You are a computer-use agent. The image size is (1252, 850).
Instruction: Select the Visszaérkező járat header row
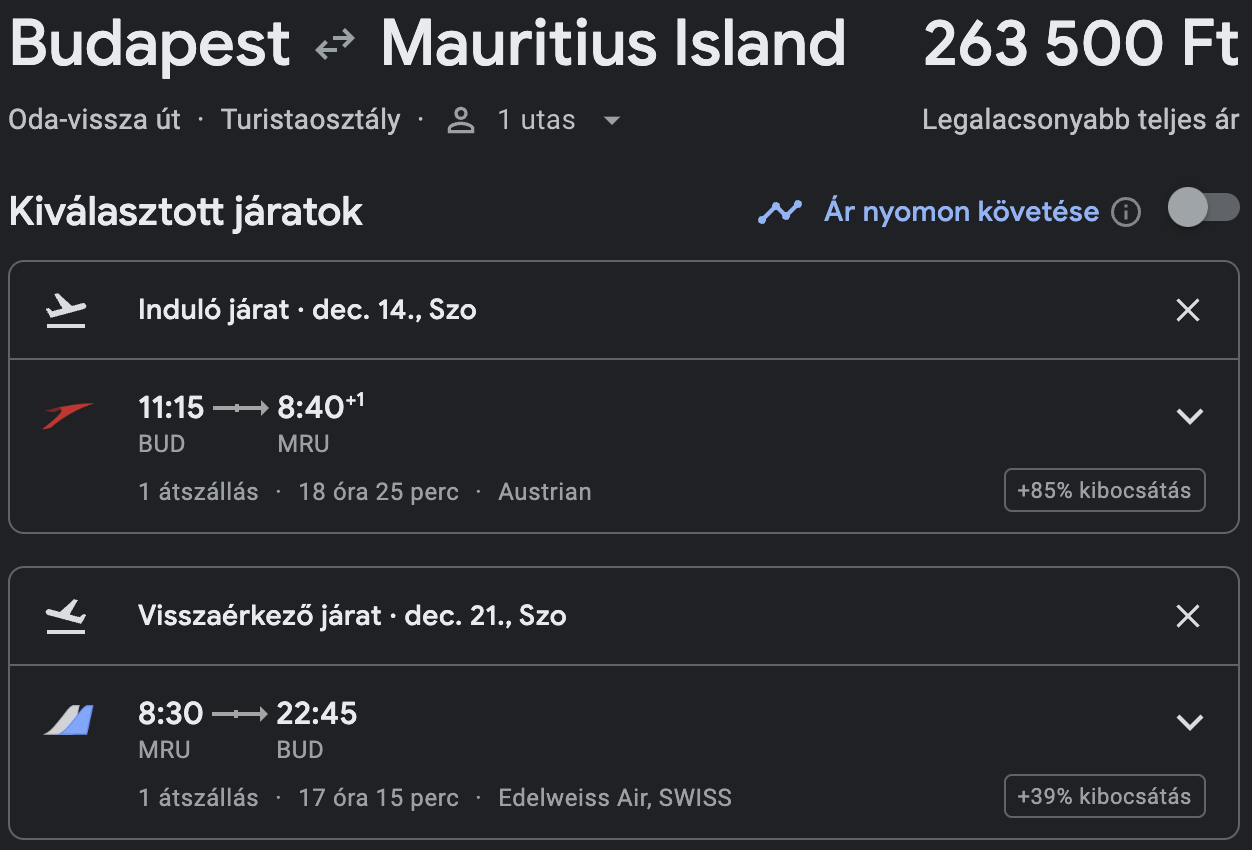pyautogui.click(x=624, y=617)
